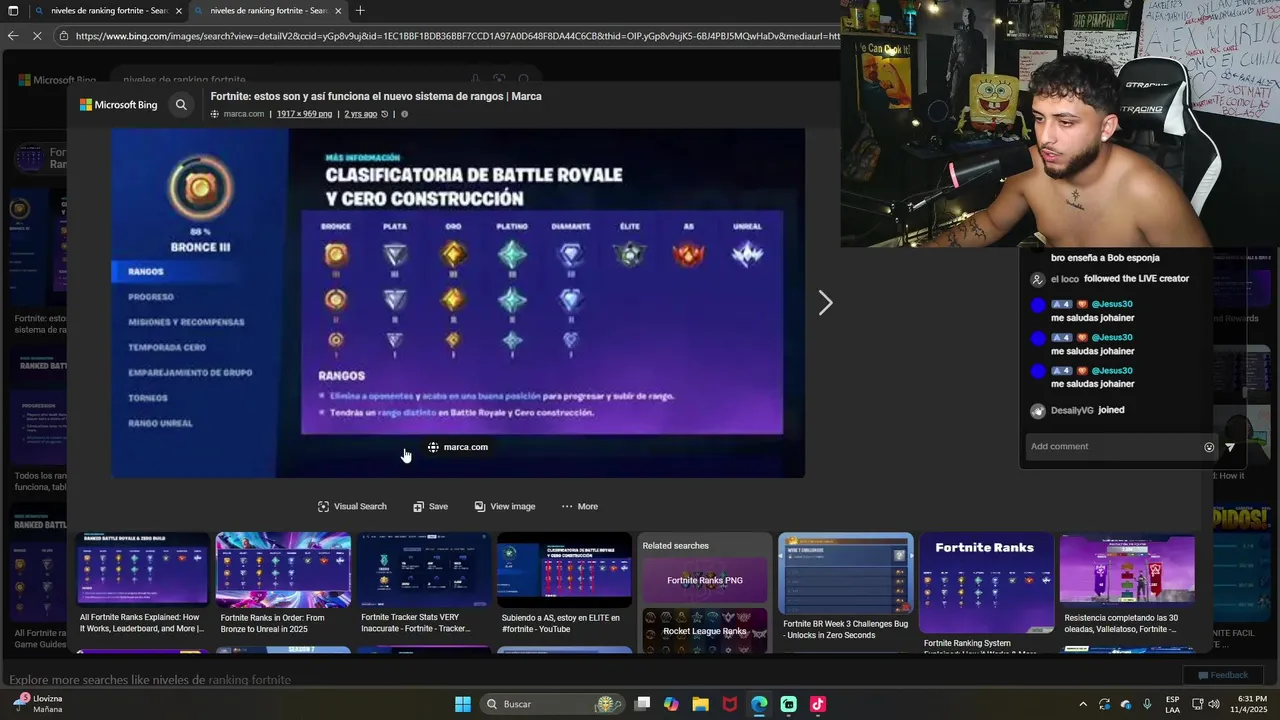Click the send arrow icon beside Add comment
The image size is (1280, 720).
(x=1230, y=447)
